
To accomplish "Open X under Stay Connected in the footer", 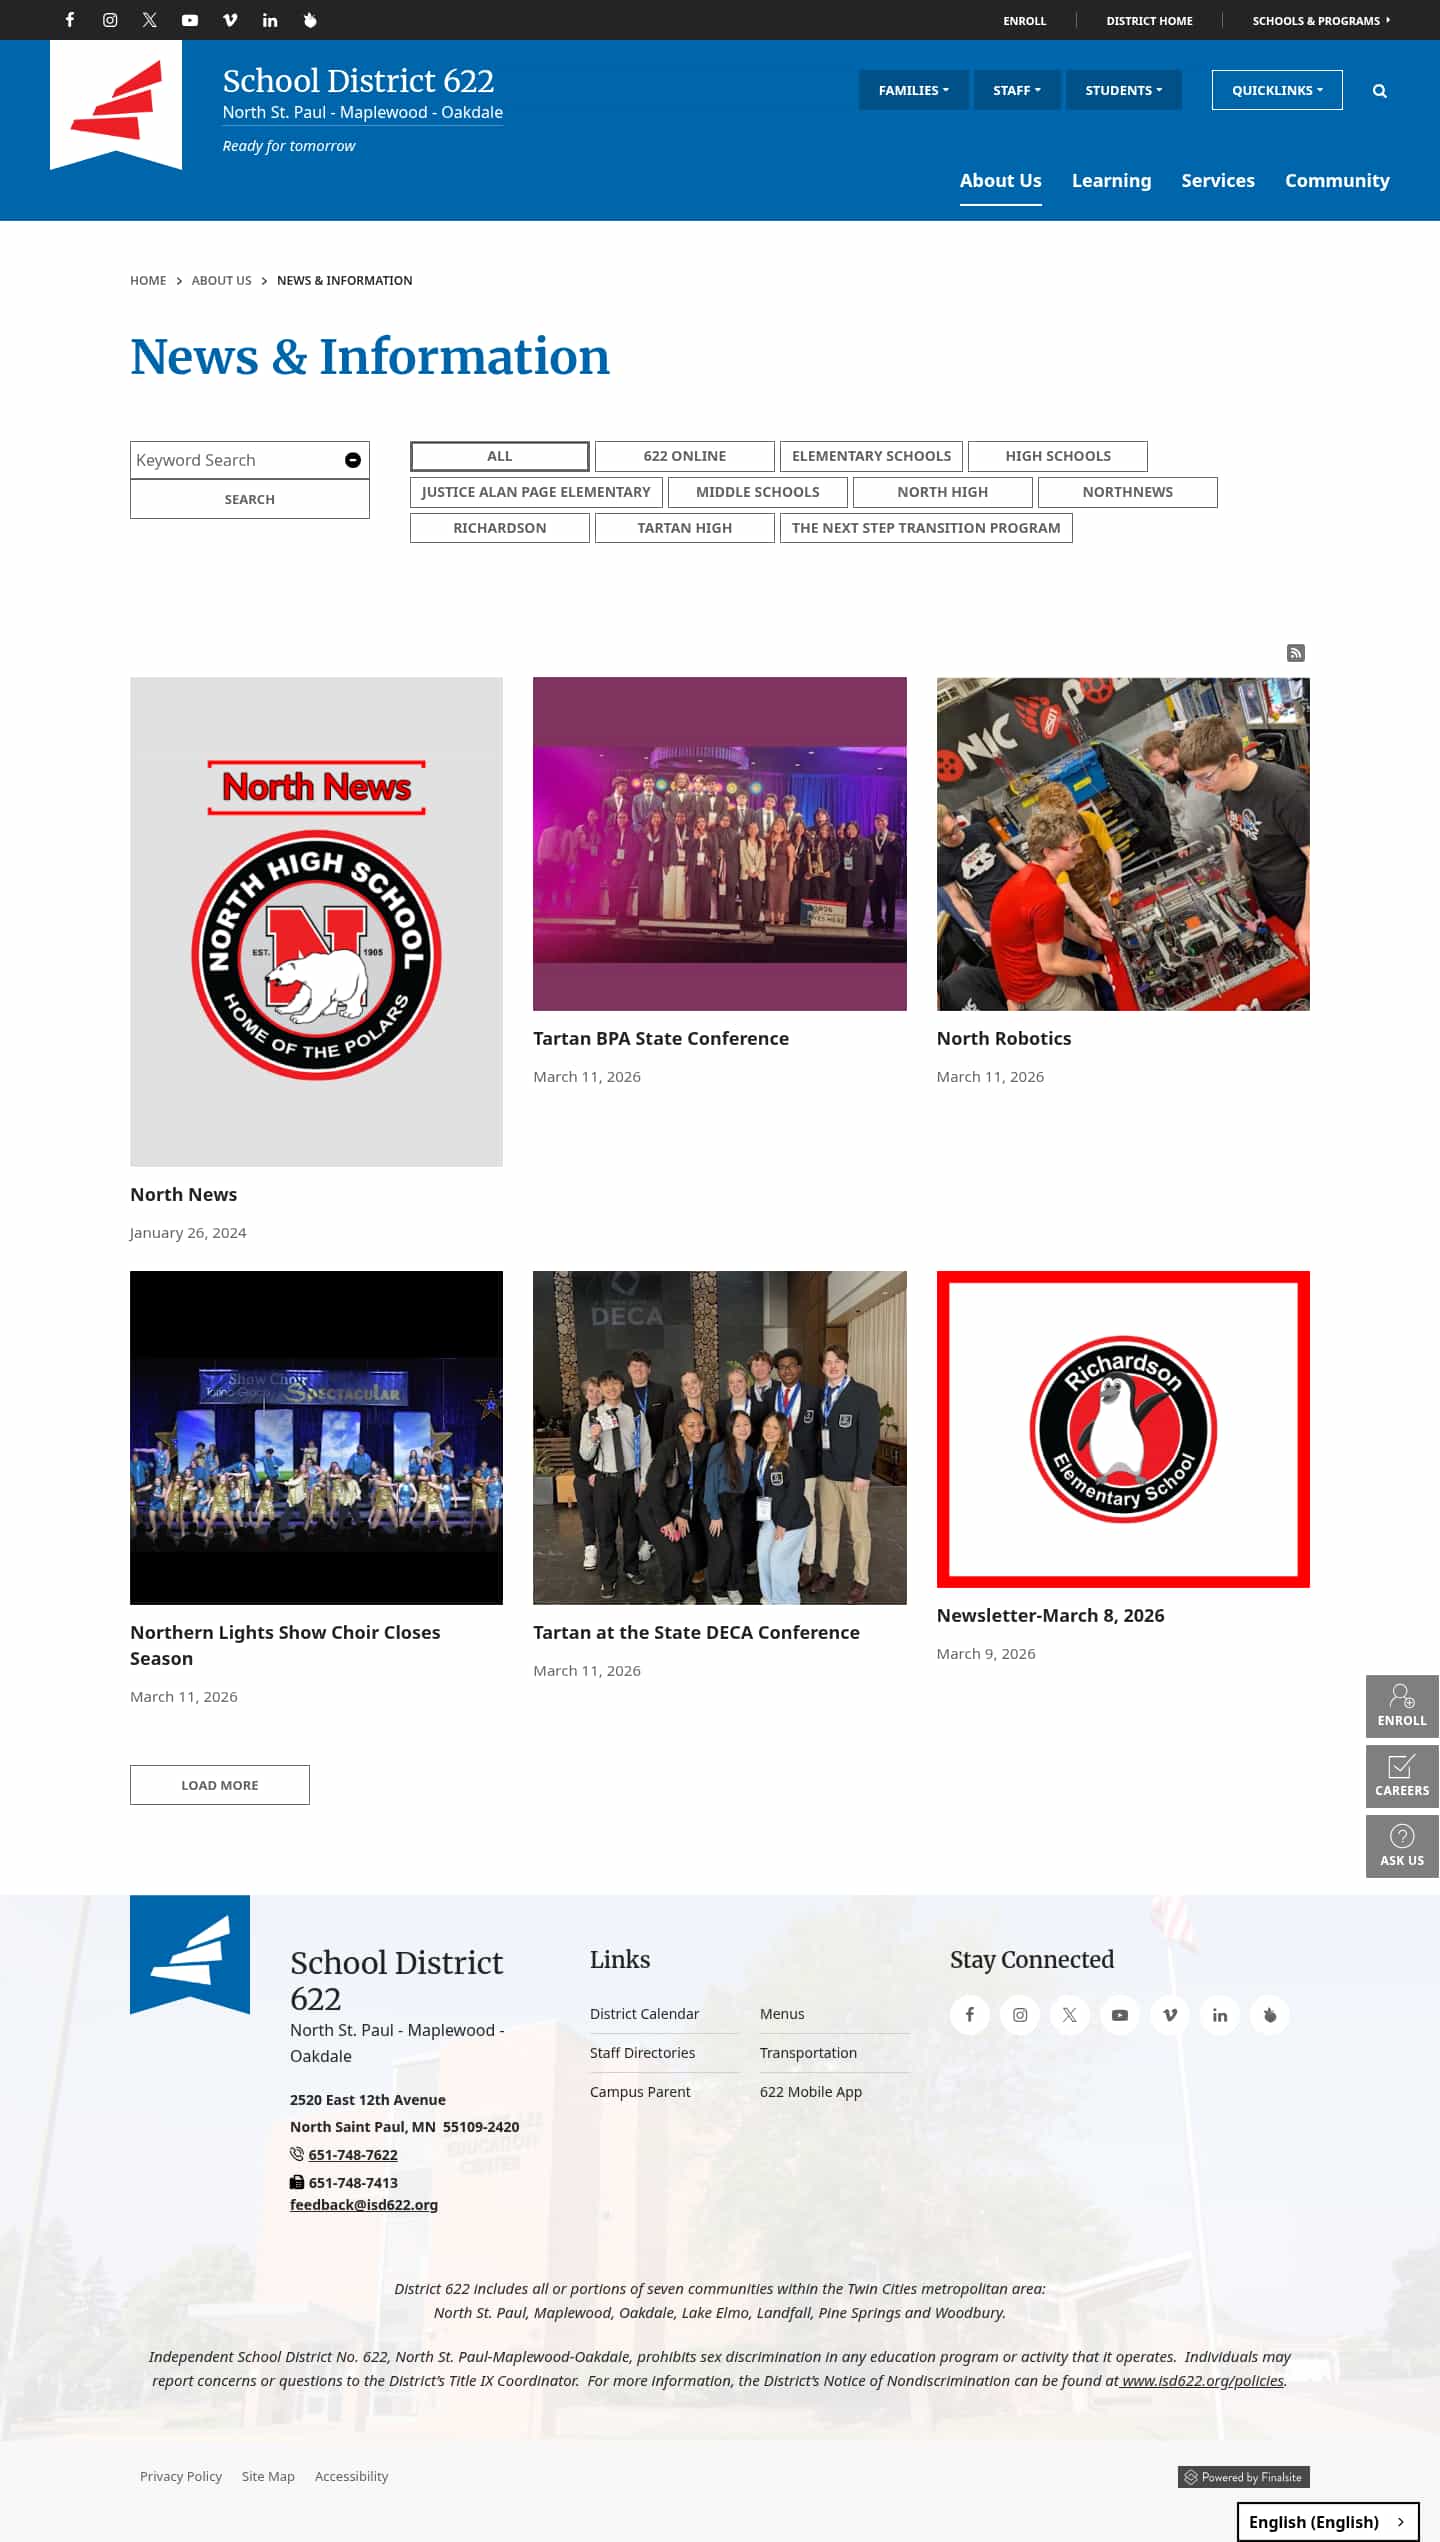I will pyautogui.click(x=1070, y=2015).
